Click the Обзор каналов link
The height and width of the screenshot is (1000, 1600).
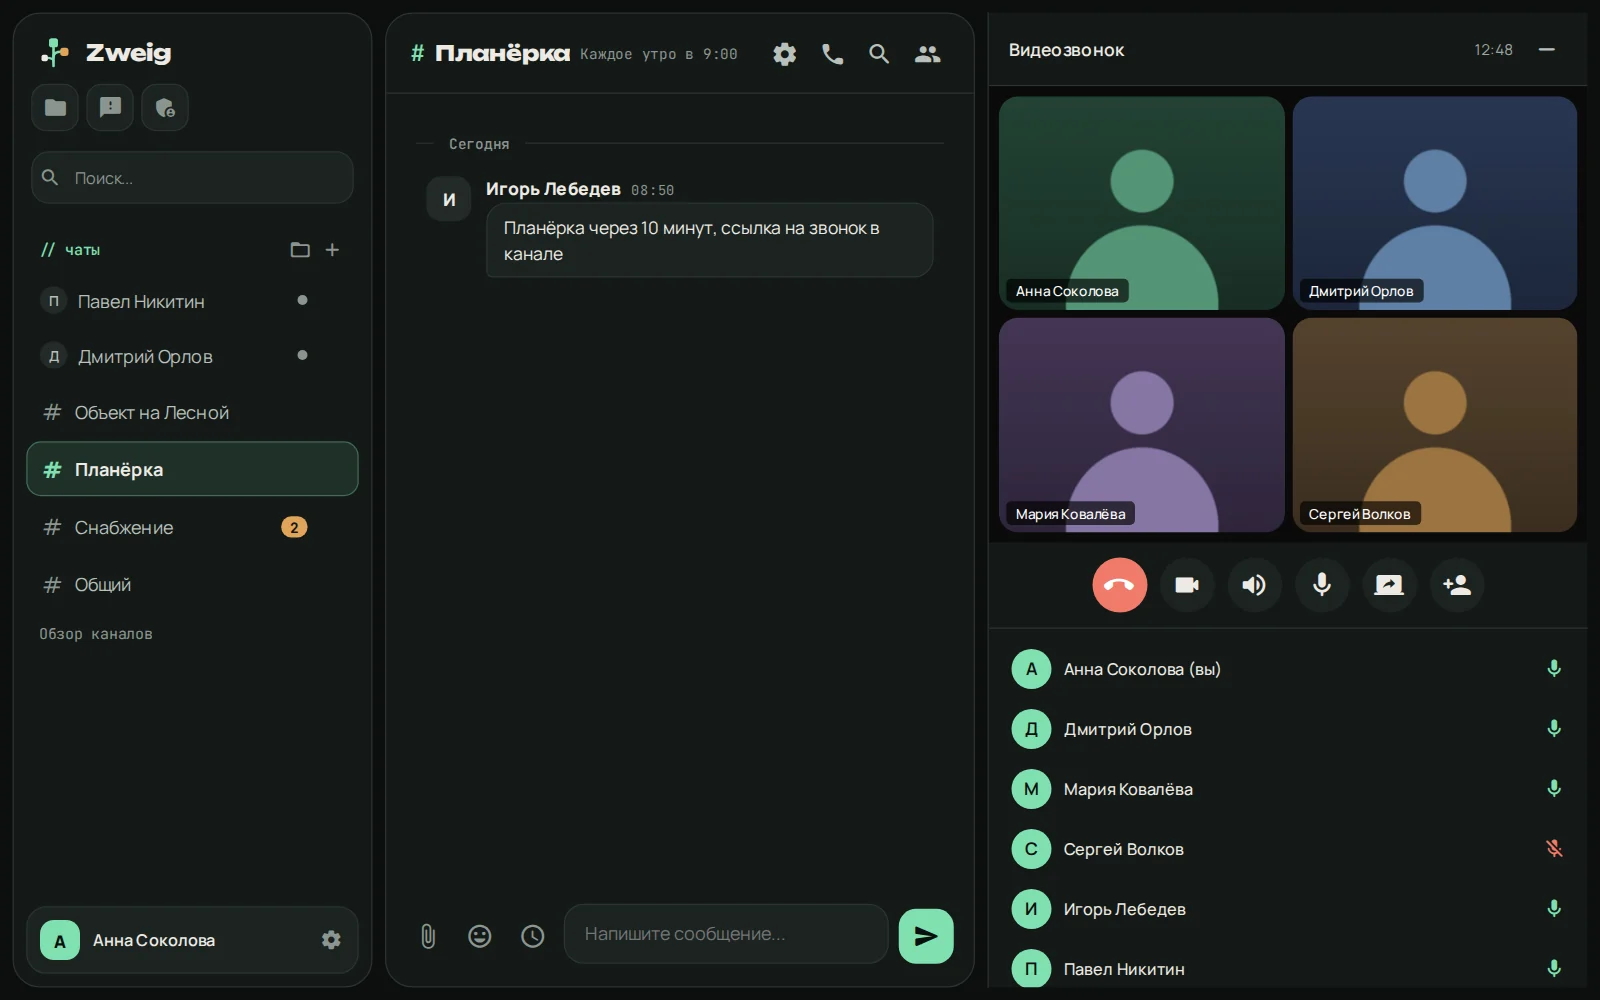point(96,634)
